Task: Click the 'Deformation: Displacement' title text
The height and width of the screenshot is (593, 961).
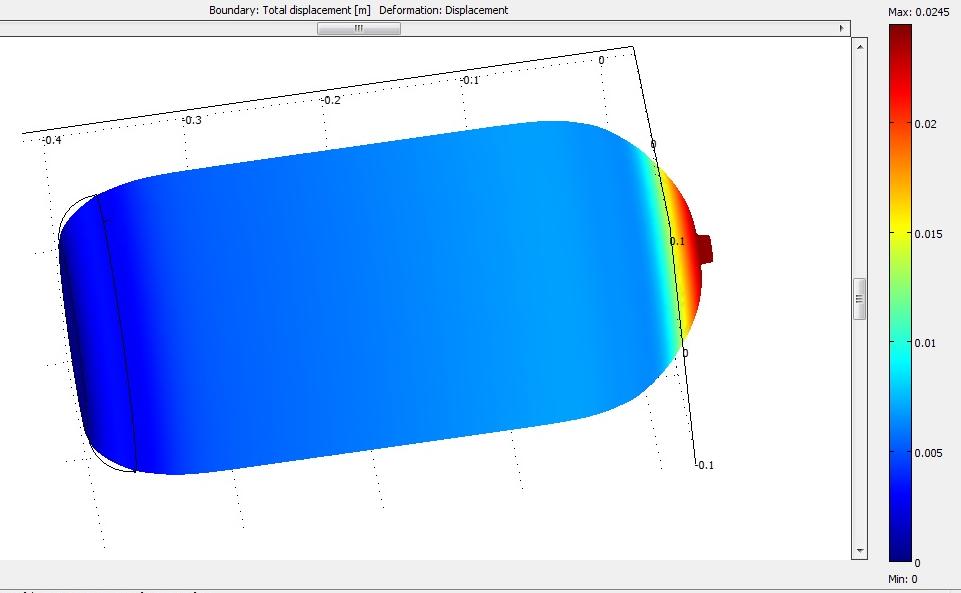Action: point(444,10)
